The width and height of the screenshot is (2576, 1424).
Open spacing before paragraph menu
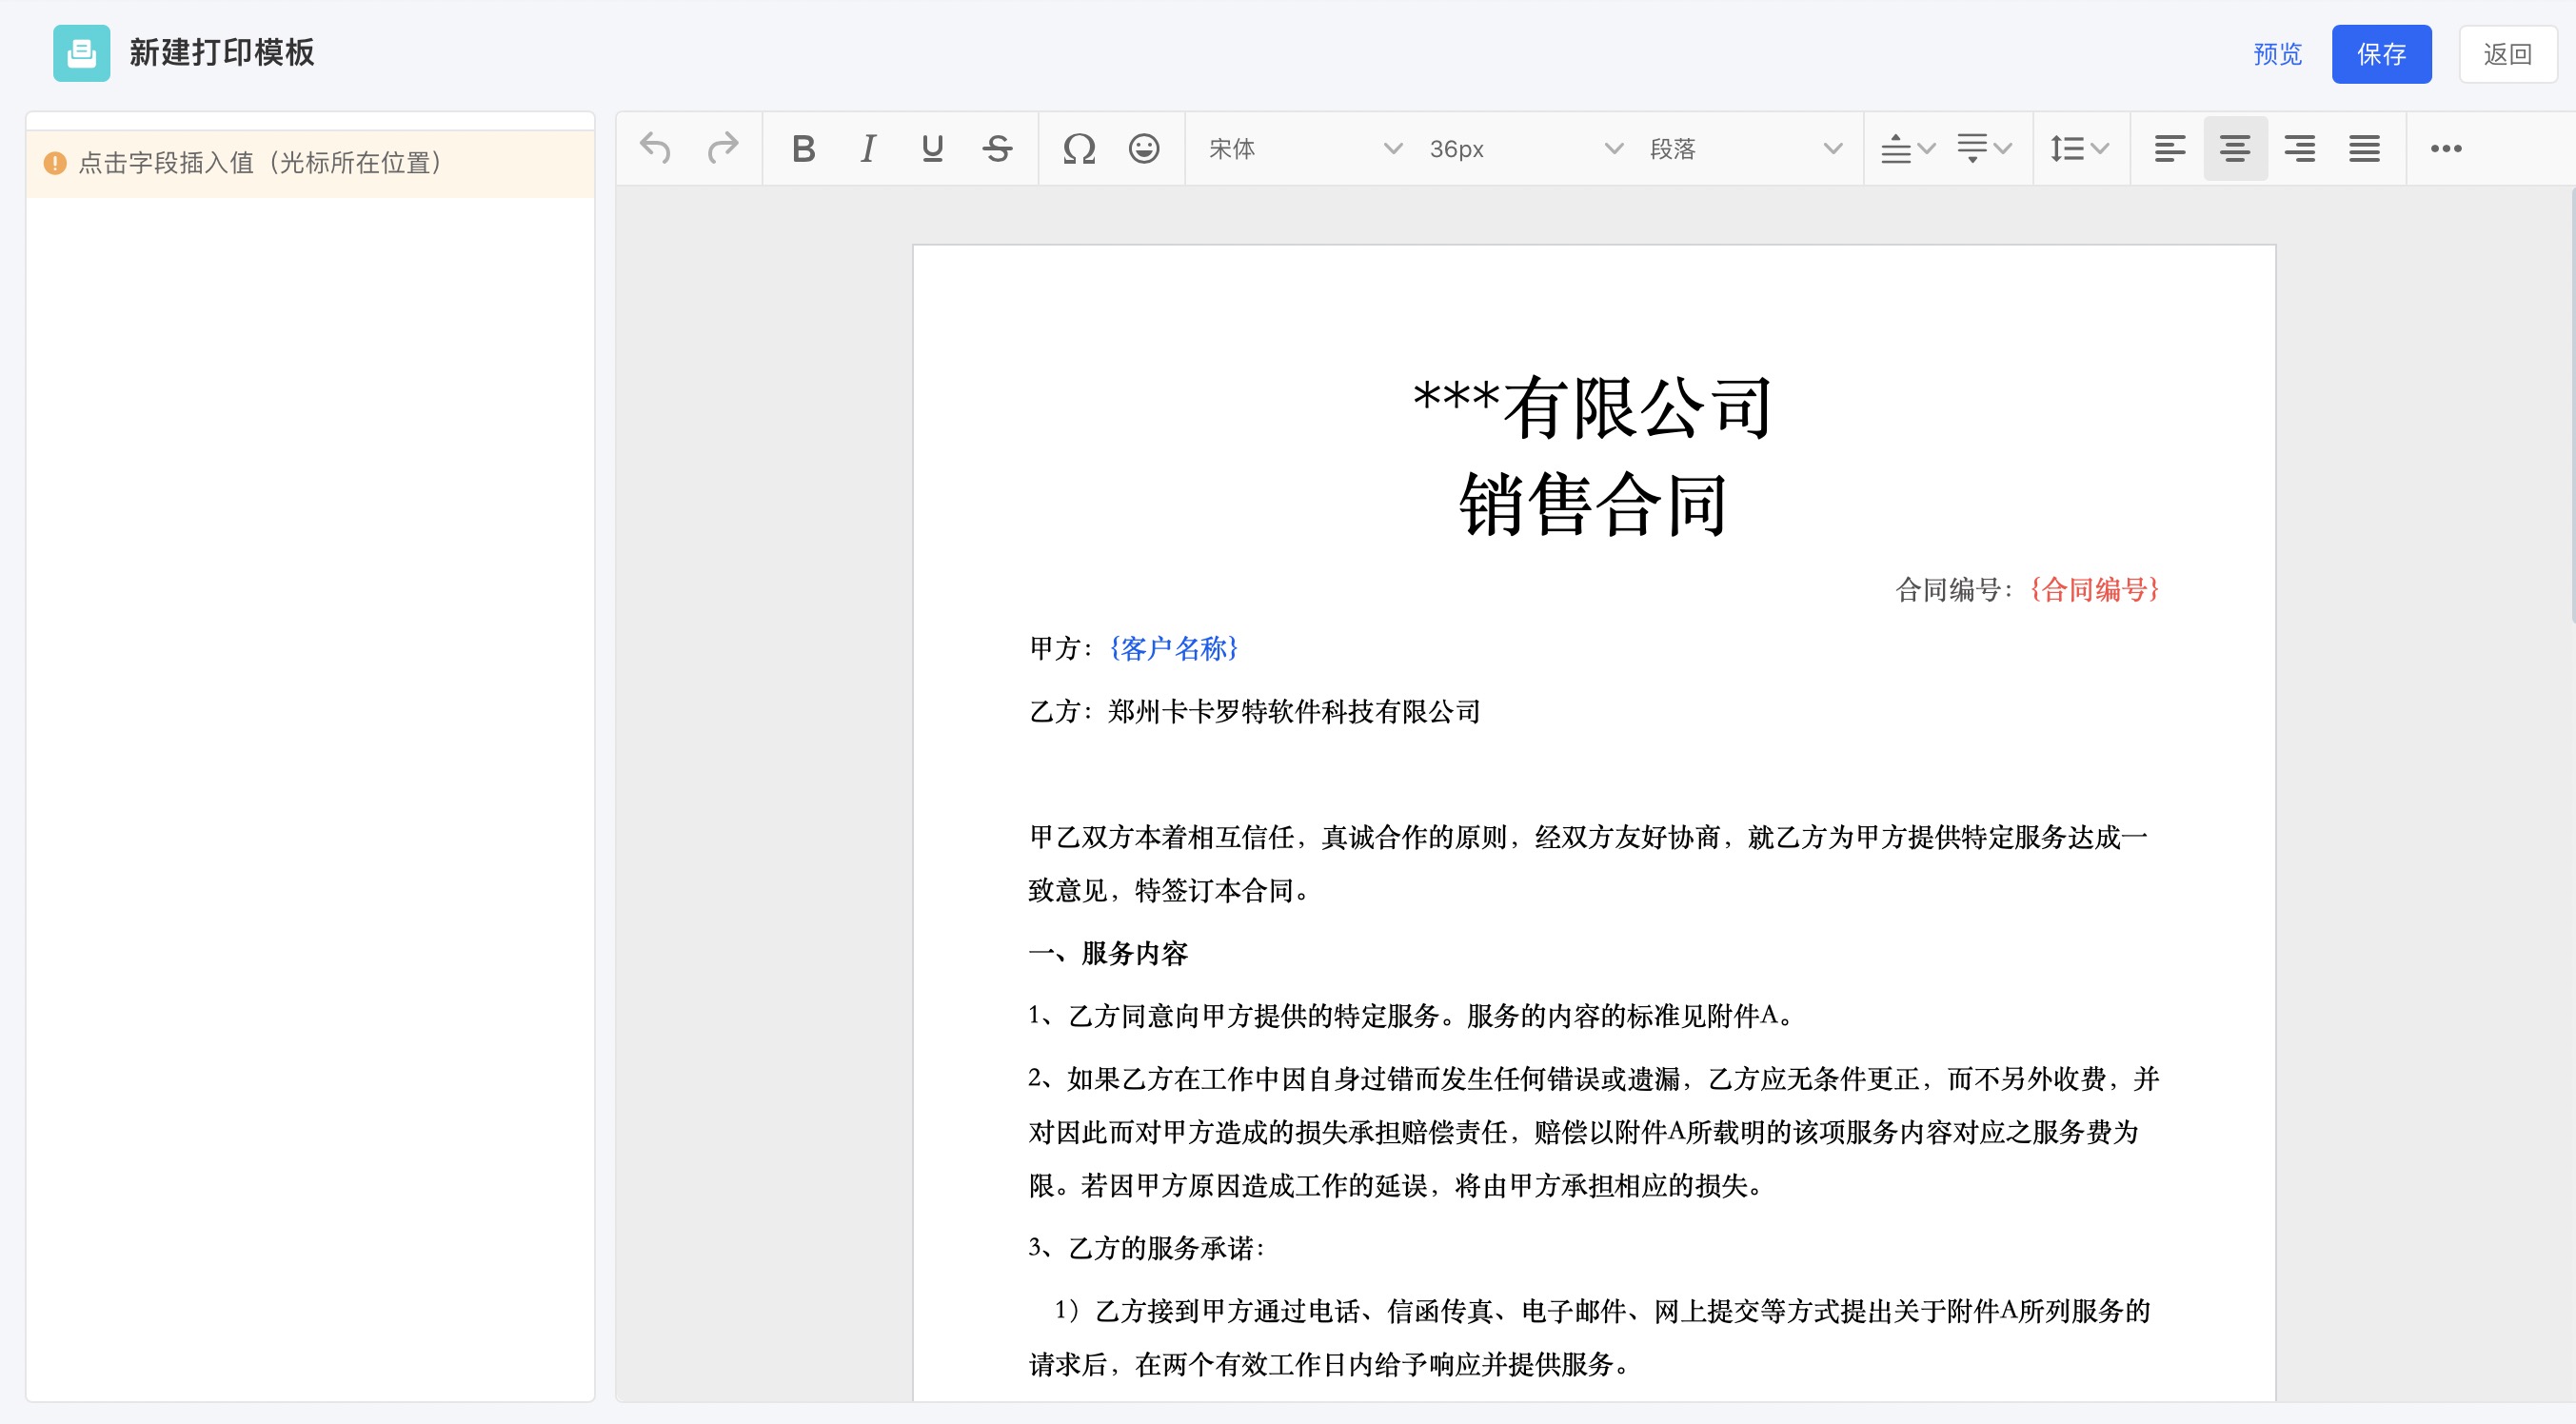pyautogui.click(x=1907, y=148)
